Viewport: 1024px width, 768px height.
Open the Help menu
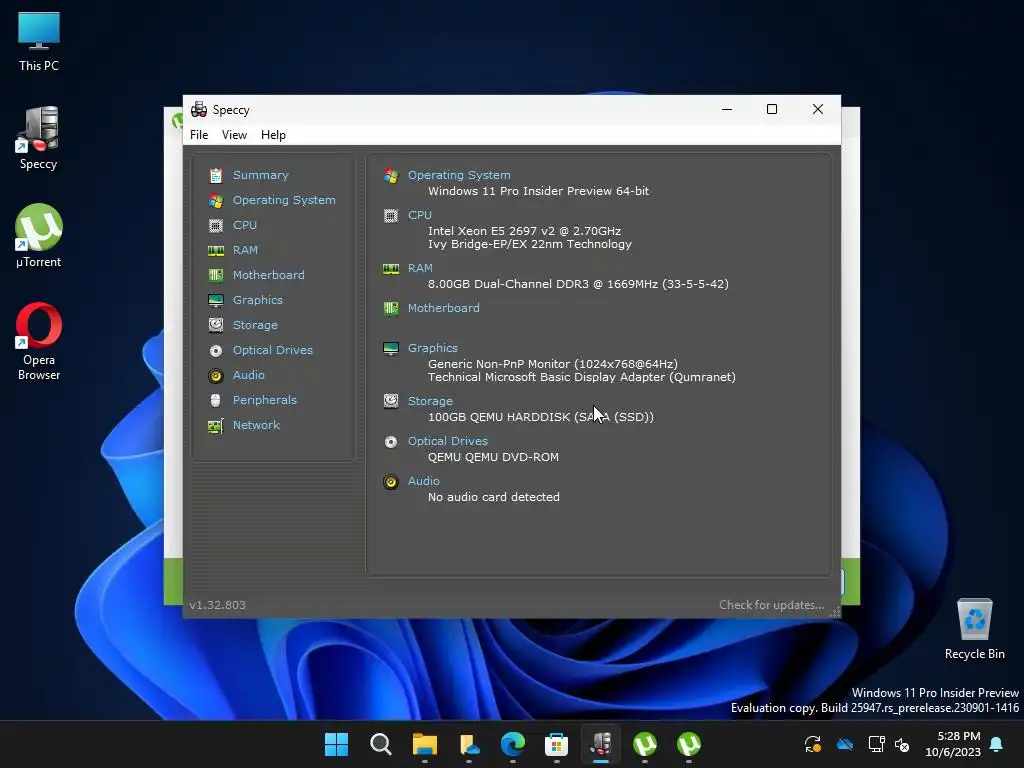coord(273,135)
